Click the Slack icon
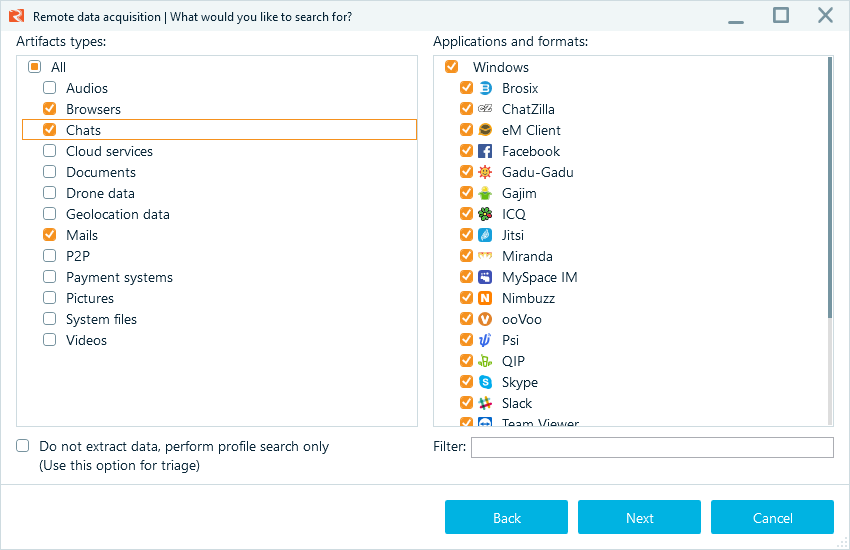This screenshot has height=550, width=850. tap(485, 403)
